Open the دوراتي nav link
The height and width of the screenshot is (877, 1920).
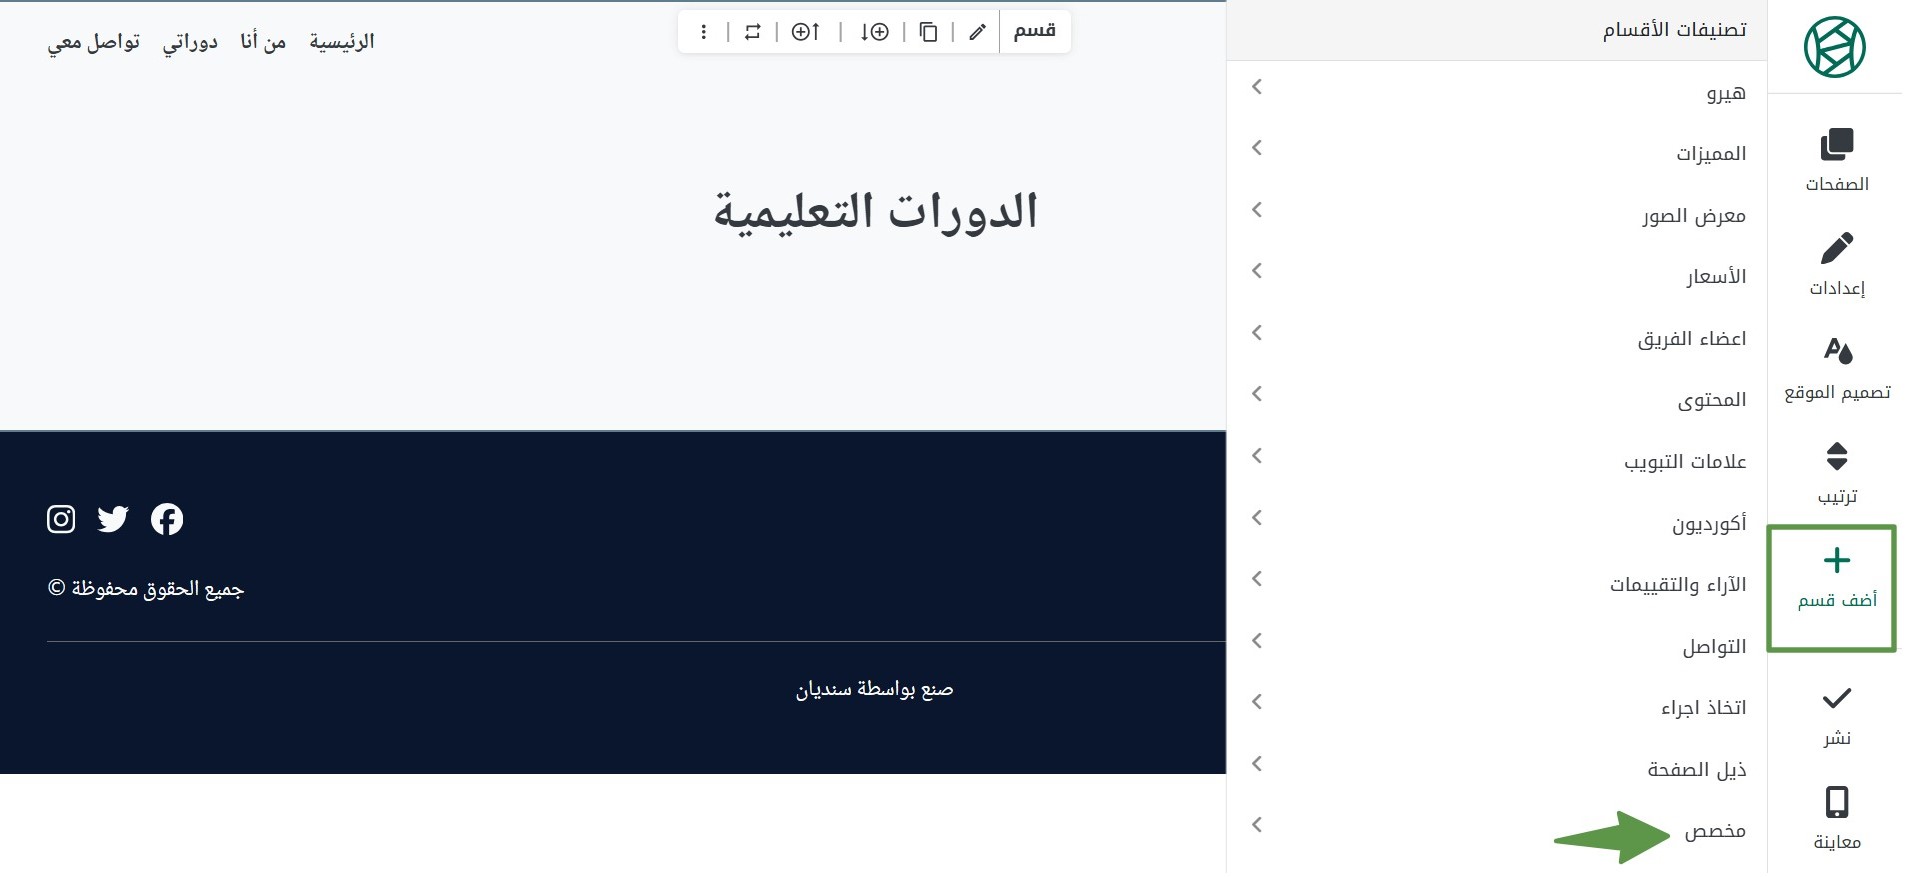[x=190, y=41]
